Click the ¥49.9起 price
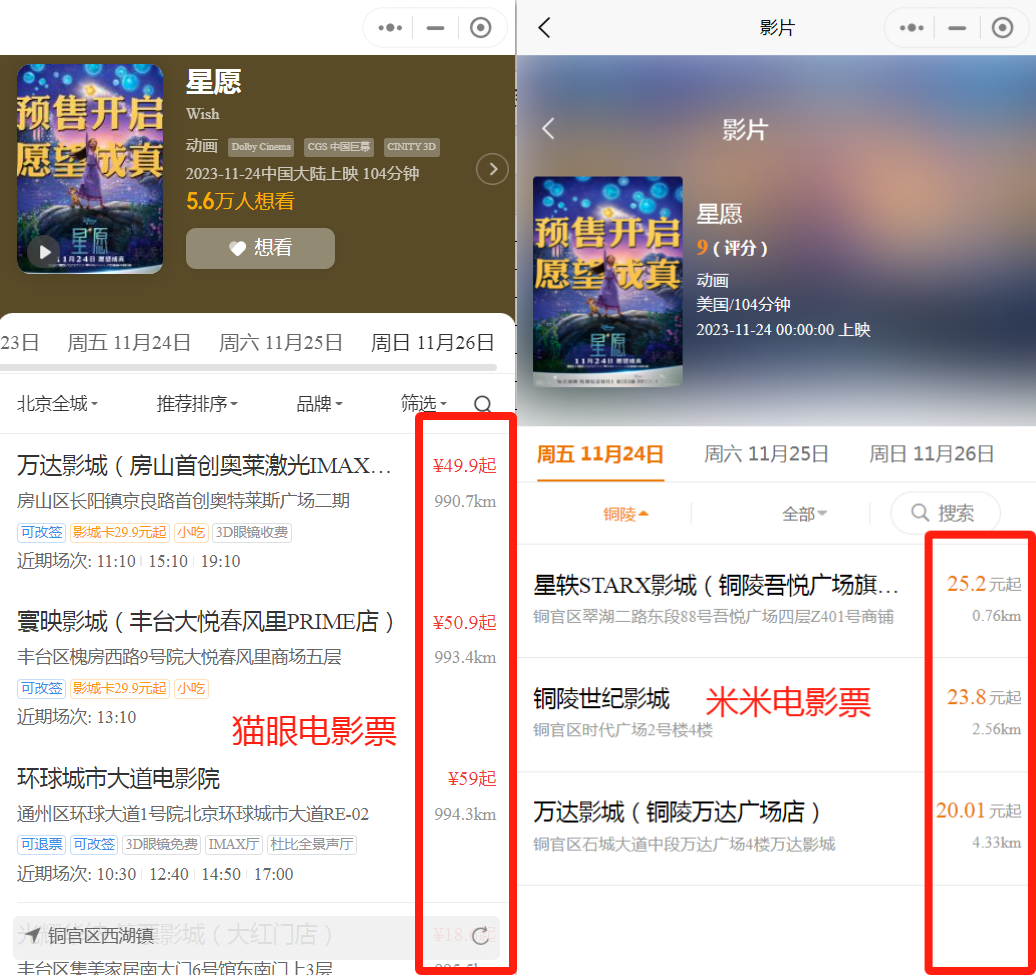Screen dimensions: 1036x975 pyautogui.click(x=464, y=466)
